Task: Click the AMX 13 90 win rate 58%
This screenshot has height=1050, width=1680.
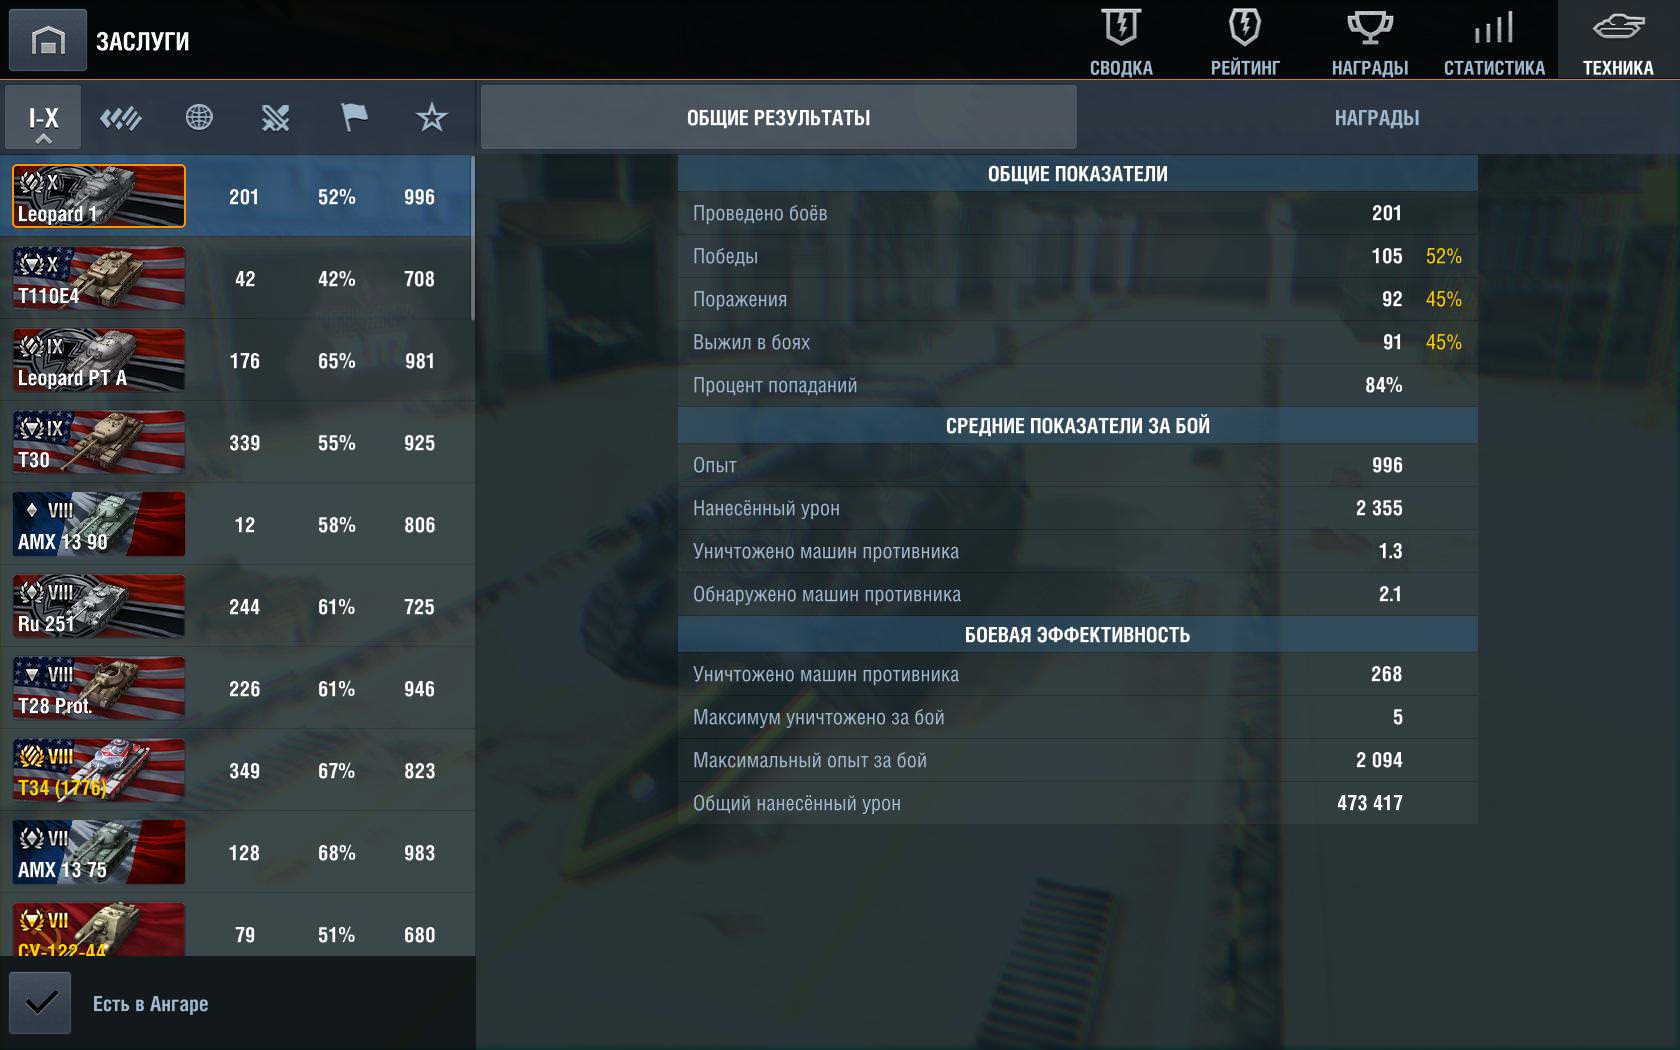Action: tap(337, 525)
